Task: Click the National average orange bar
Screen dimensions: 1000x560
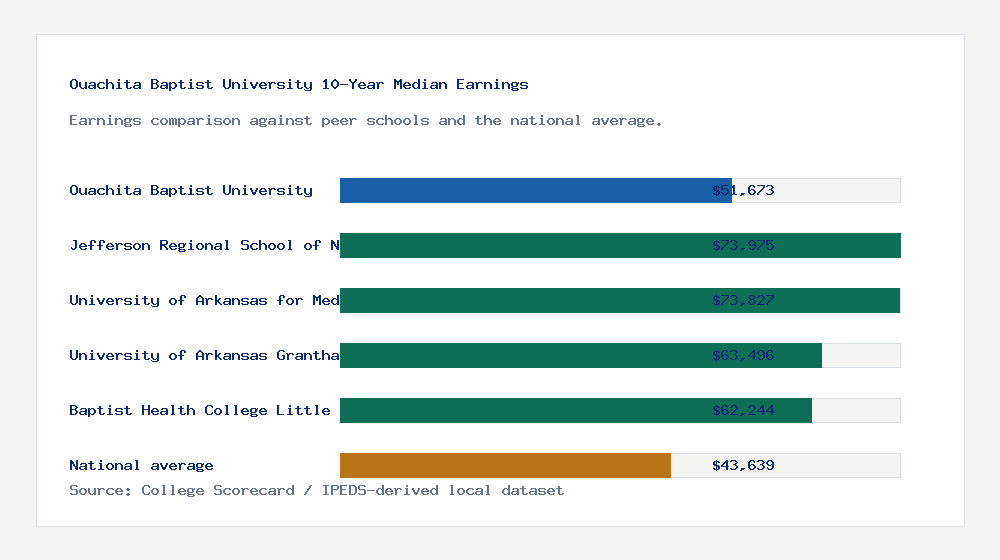Action: 505,466
